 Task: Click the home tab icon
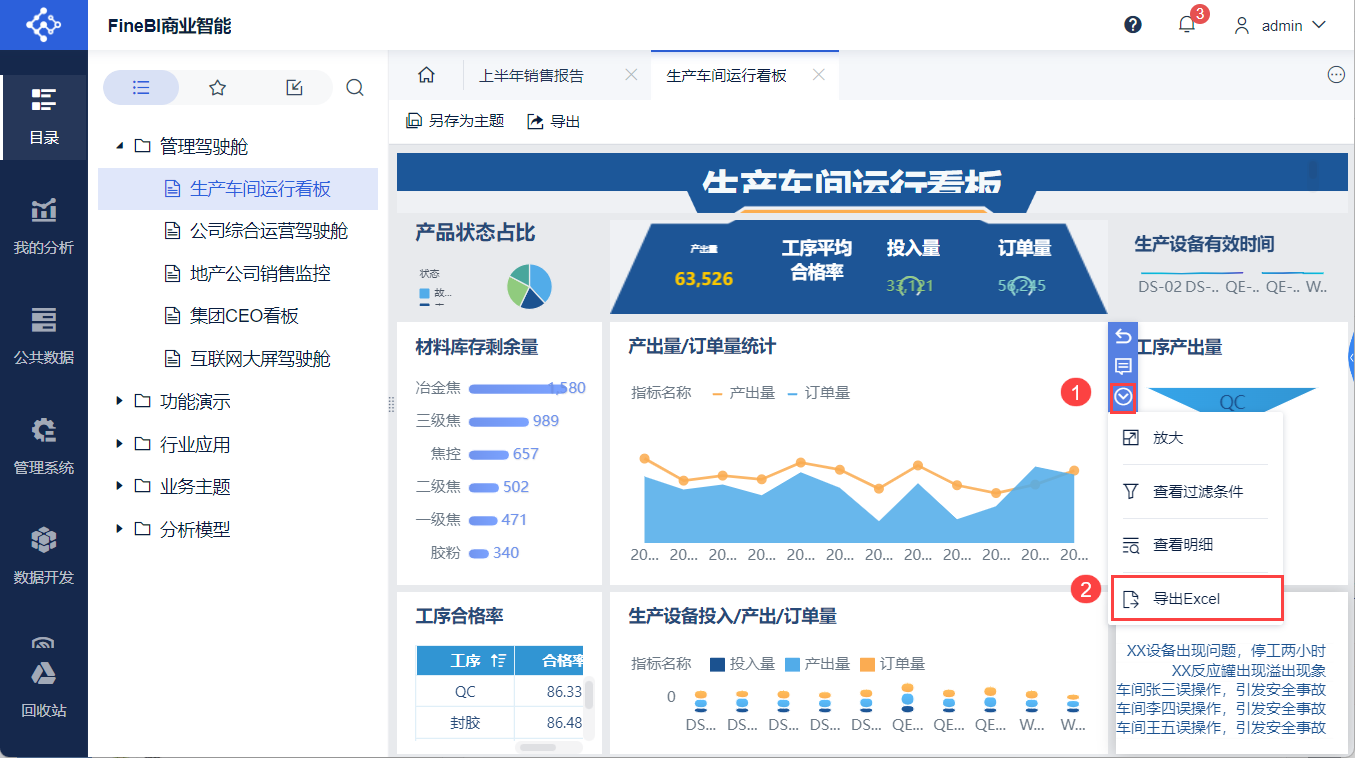426,75
